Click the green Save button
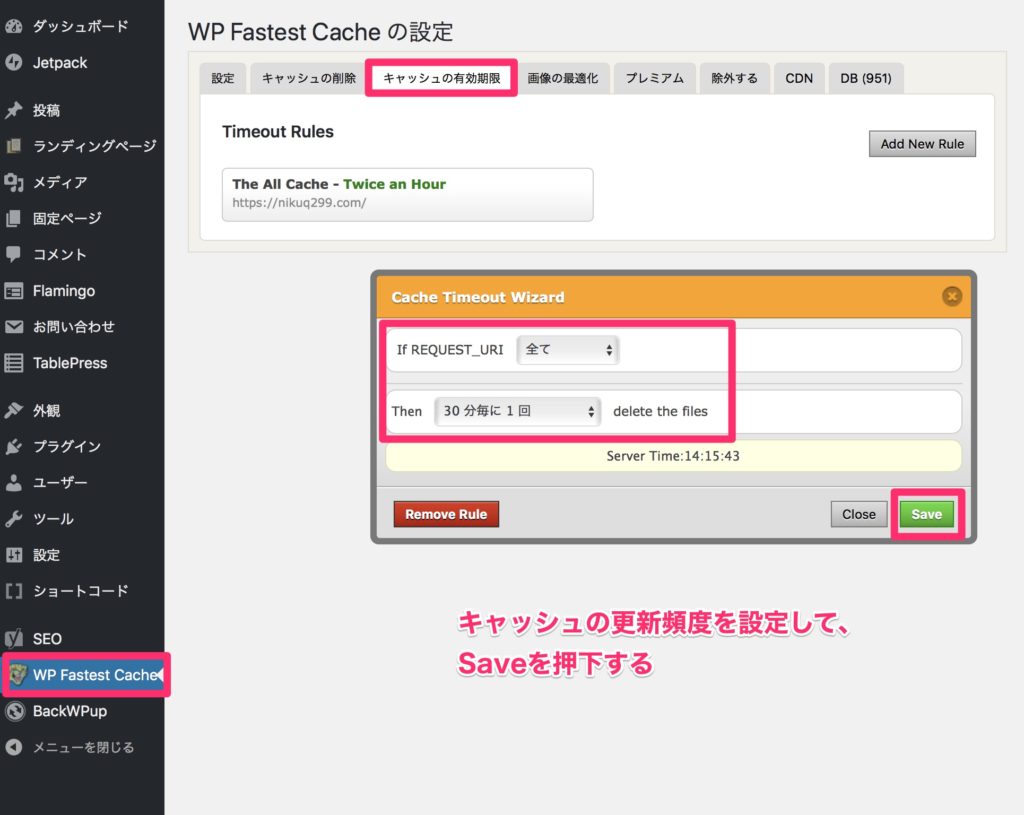Image resolution: width=1024 pixels, height=815 pixels. pos(927,514)
